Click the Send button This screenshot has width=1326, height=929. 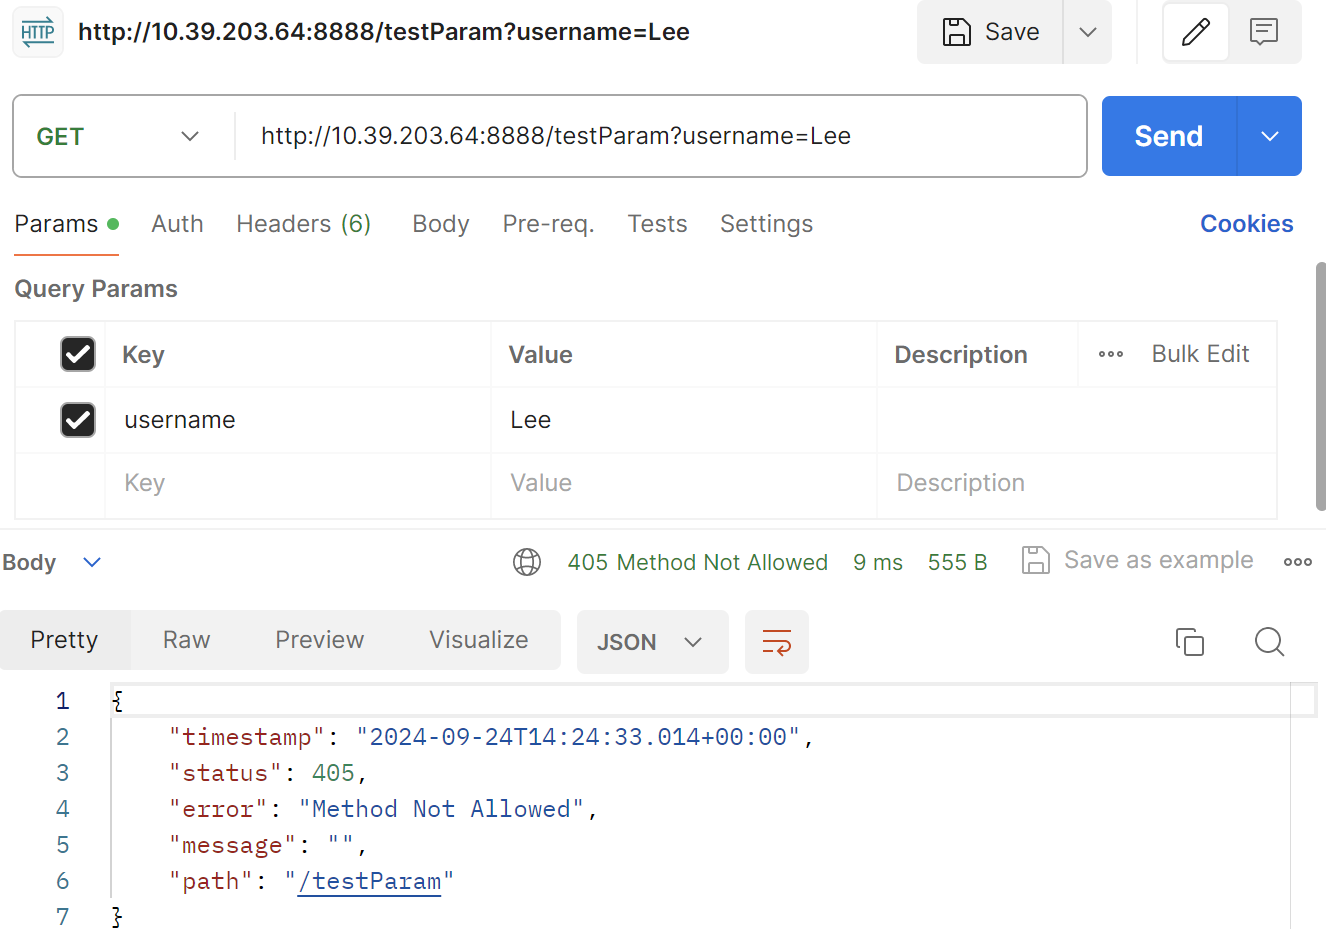click(1169, 136)
